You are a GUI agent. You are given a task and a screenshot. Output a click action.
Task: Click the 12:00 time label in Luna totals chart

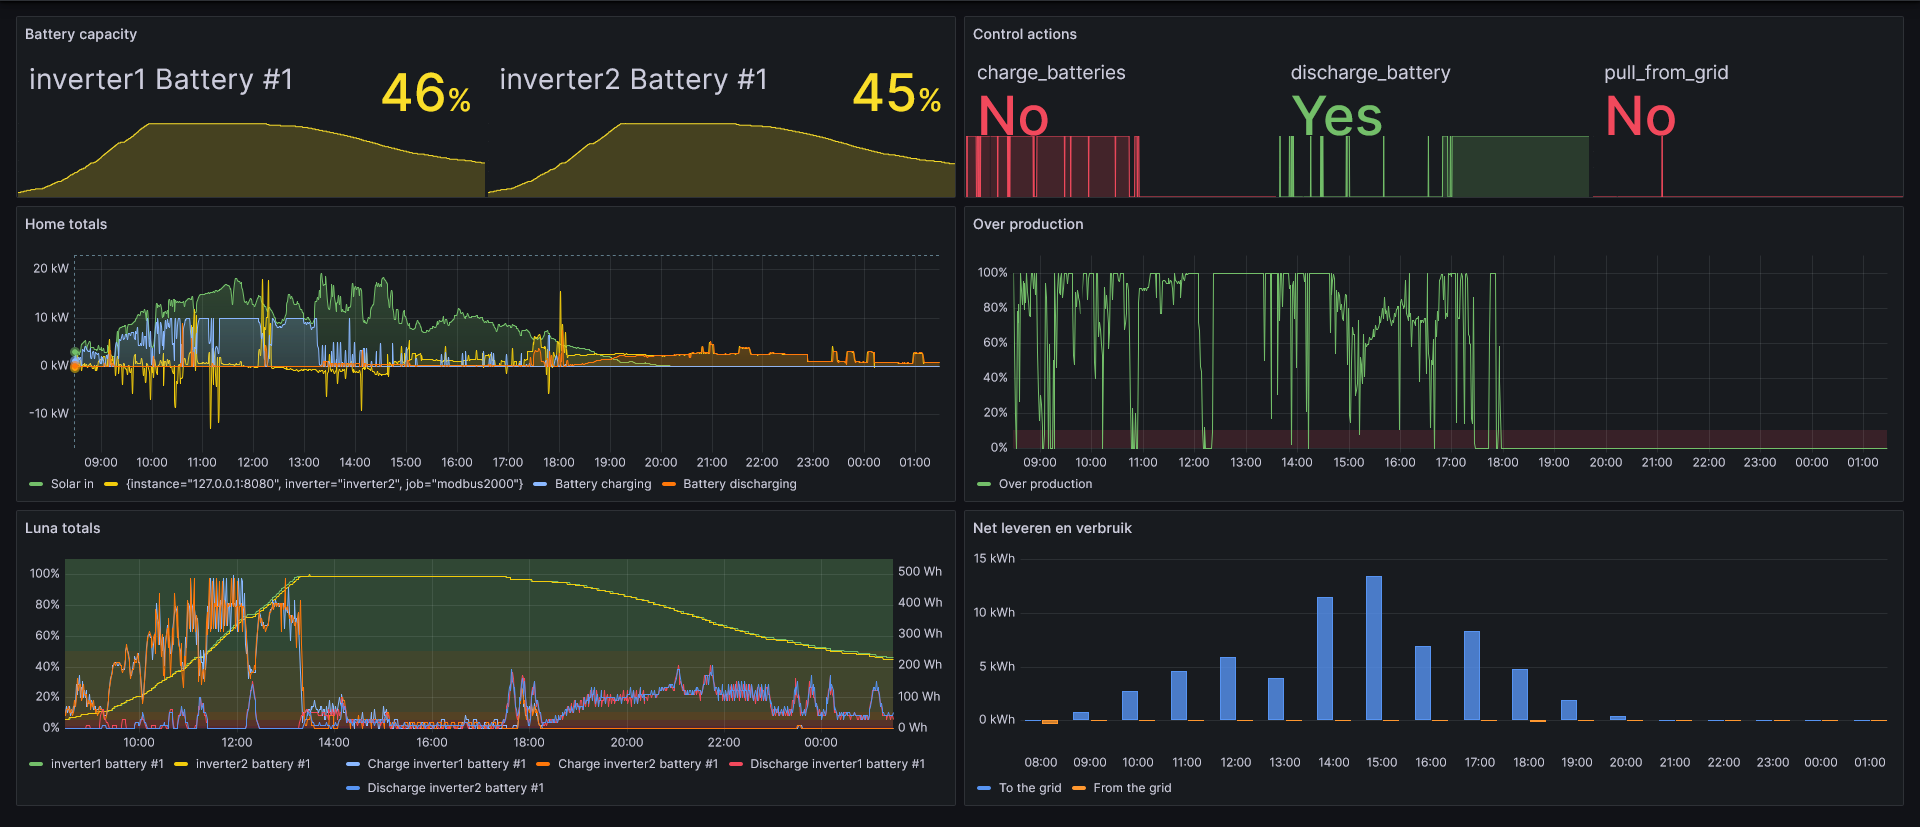pos(237,742)
